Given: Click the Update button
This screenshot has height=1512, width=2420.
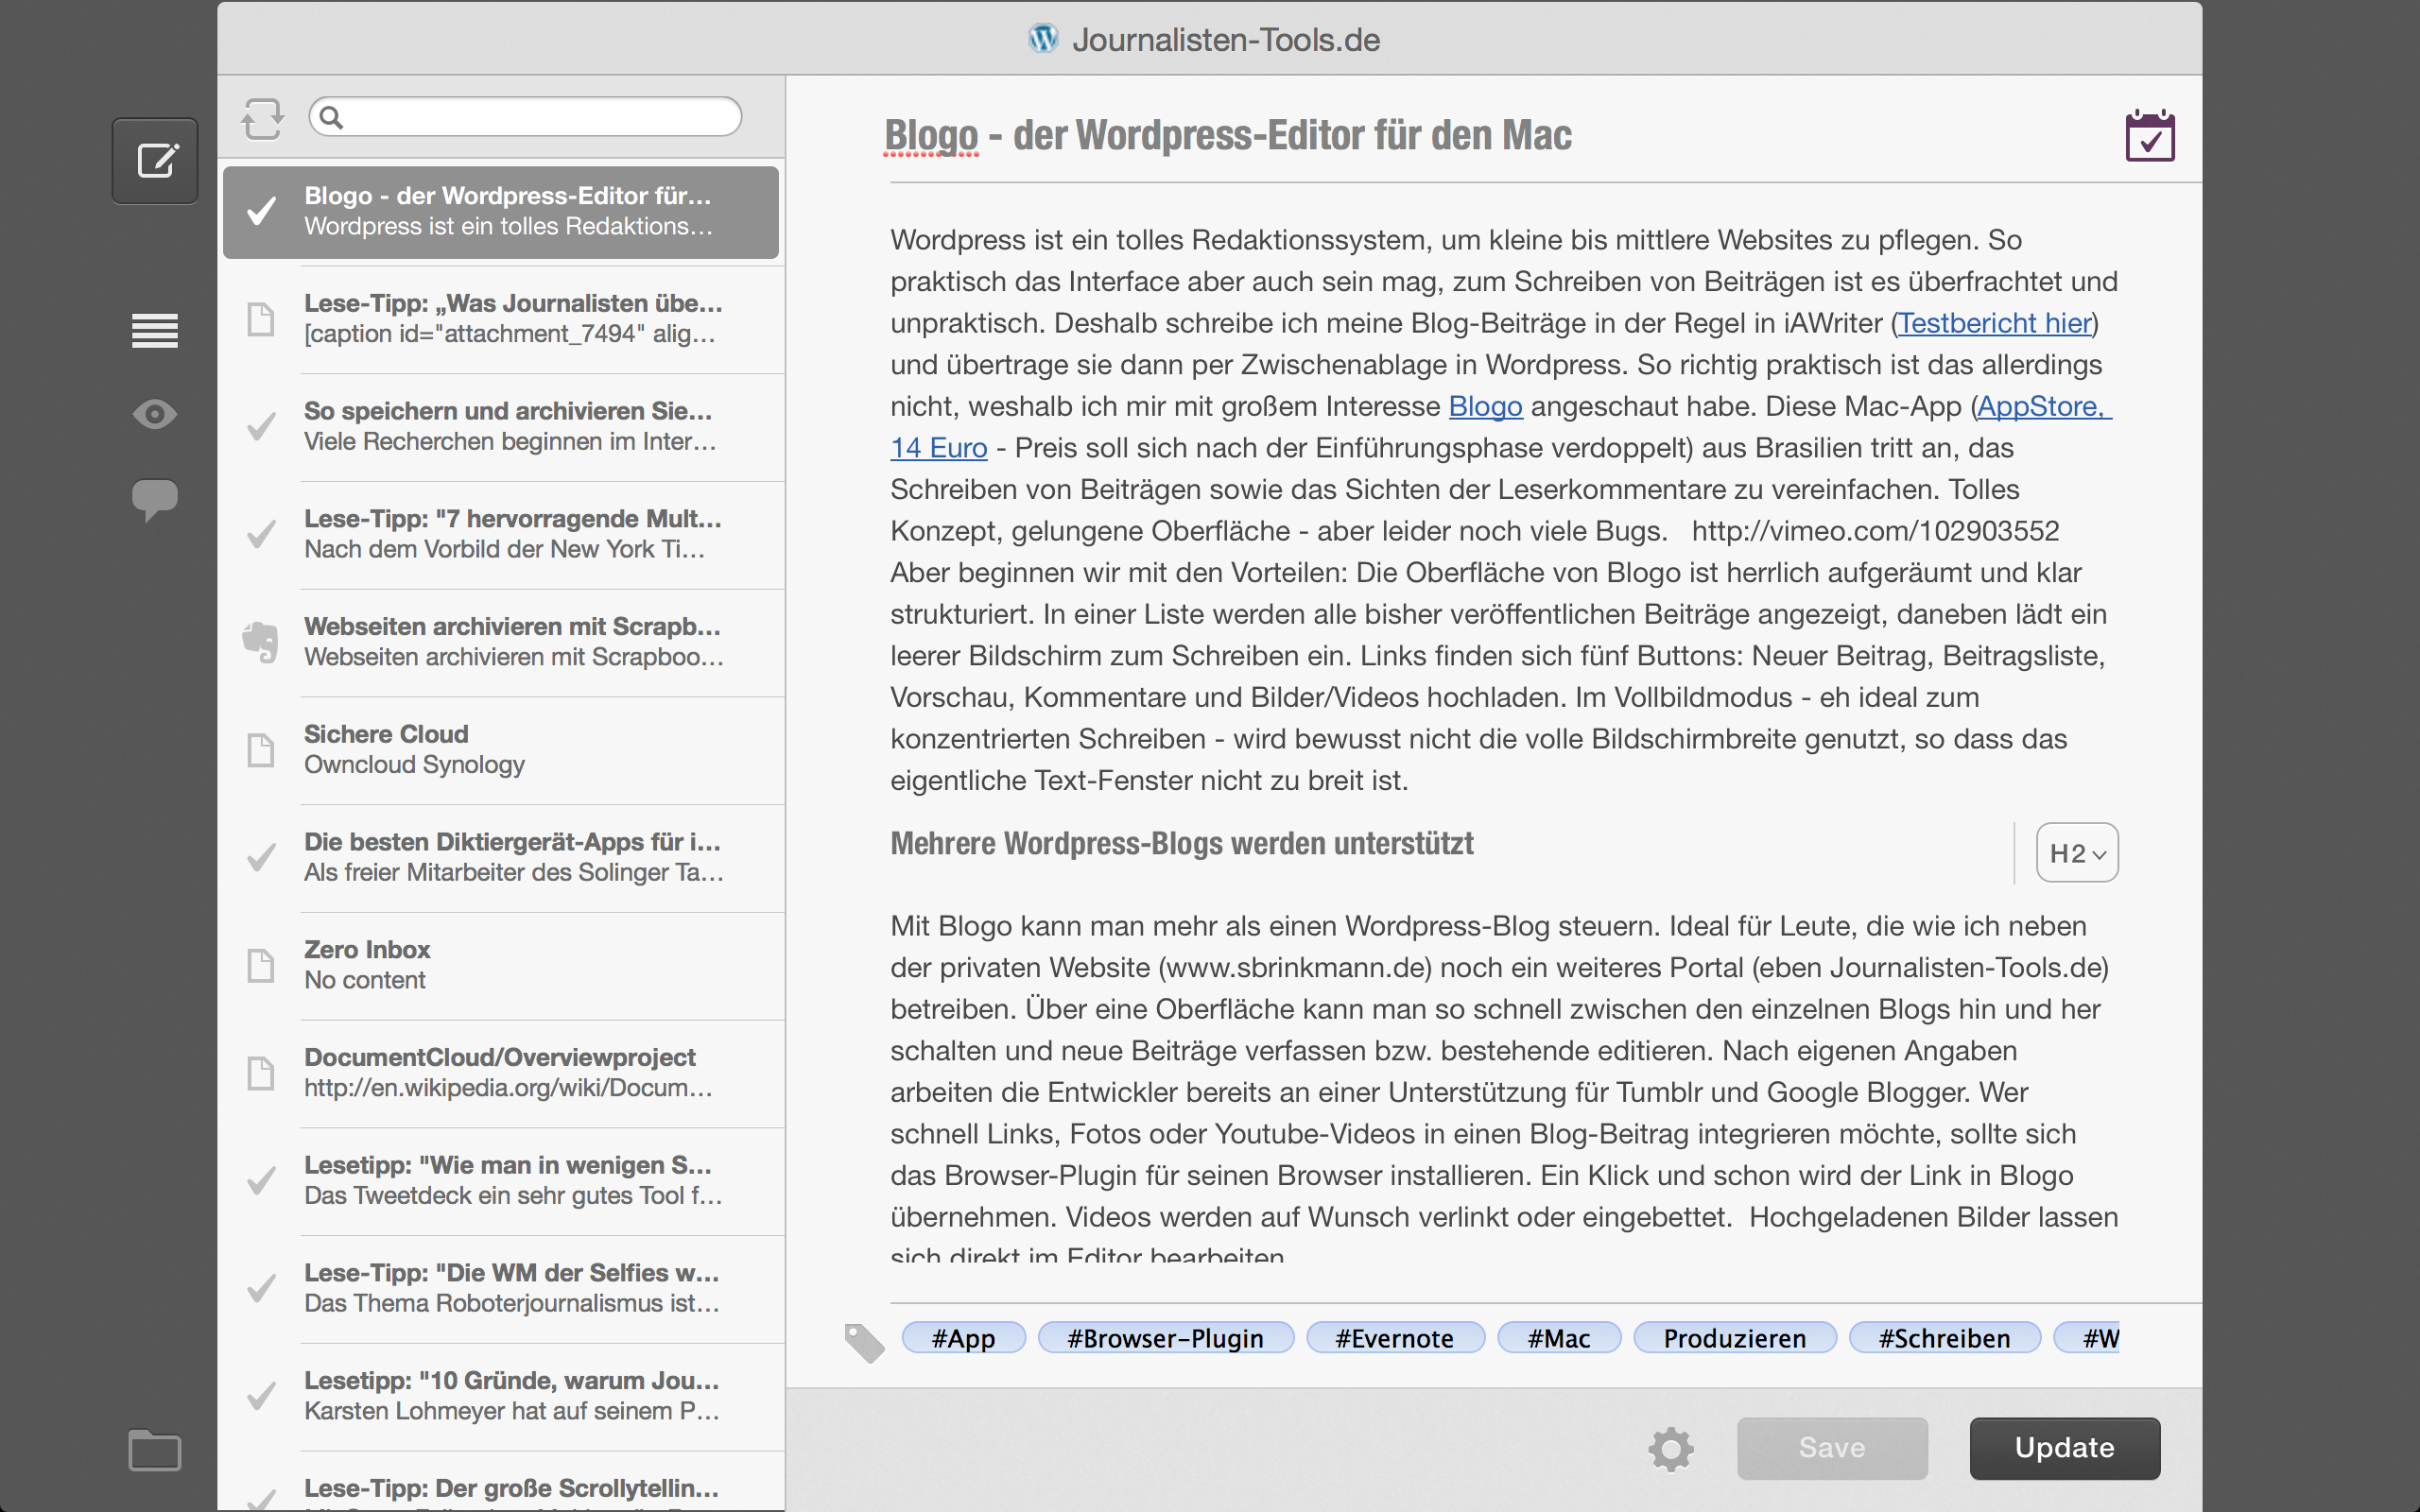Looking at the screenshot, I should [2064, 1448].
